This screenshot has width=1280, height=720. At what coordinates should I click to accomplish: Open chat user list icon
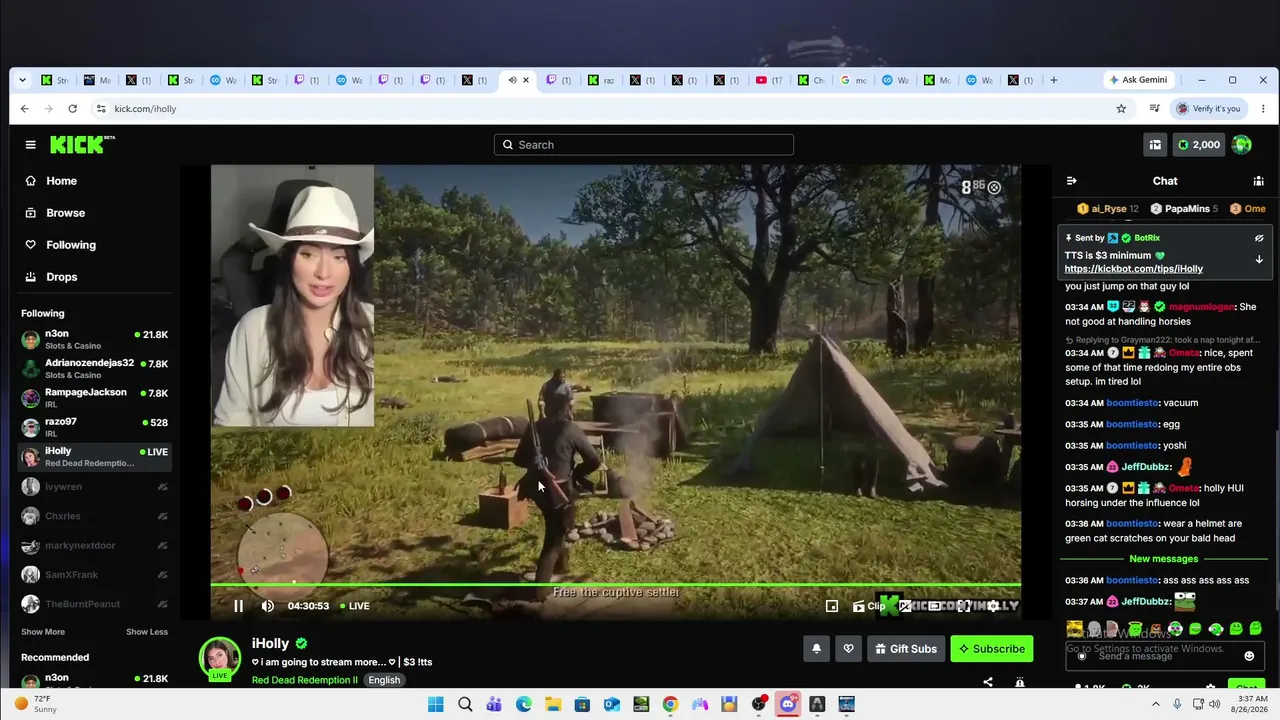click(1258, 181)
